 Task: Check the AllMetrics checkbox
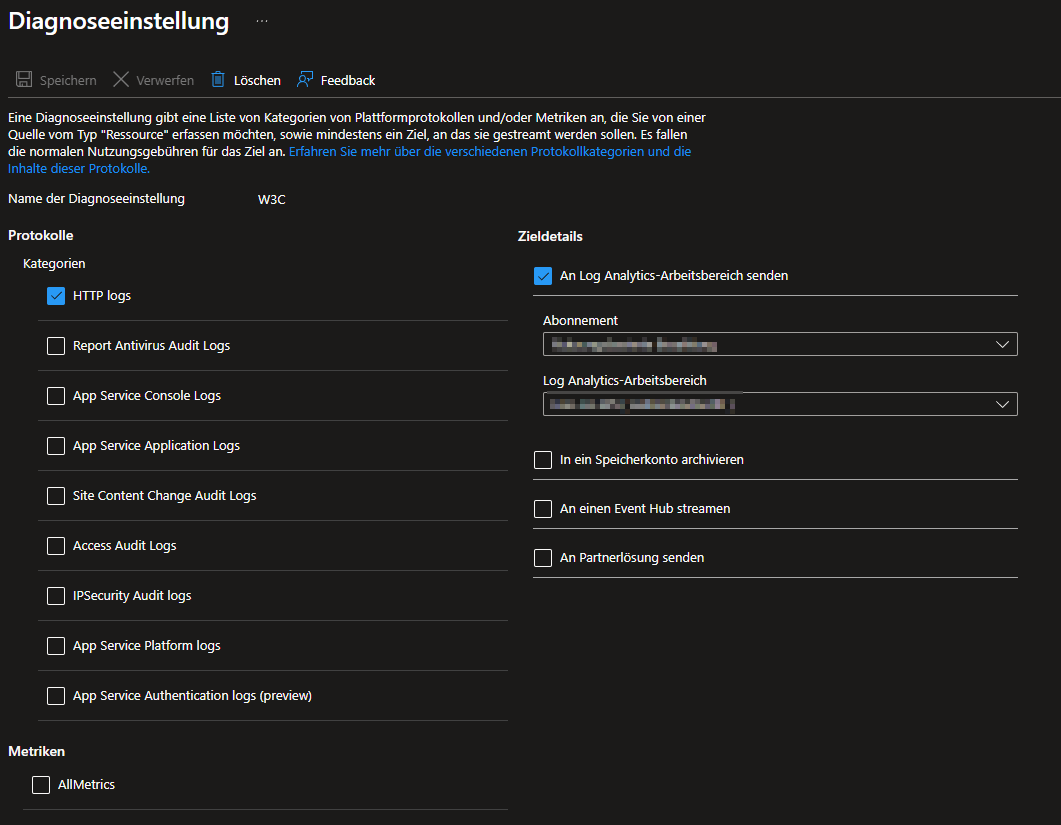click(41, 785)
